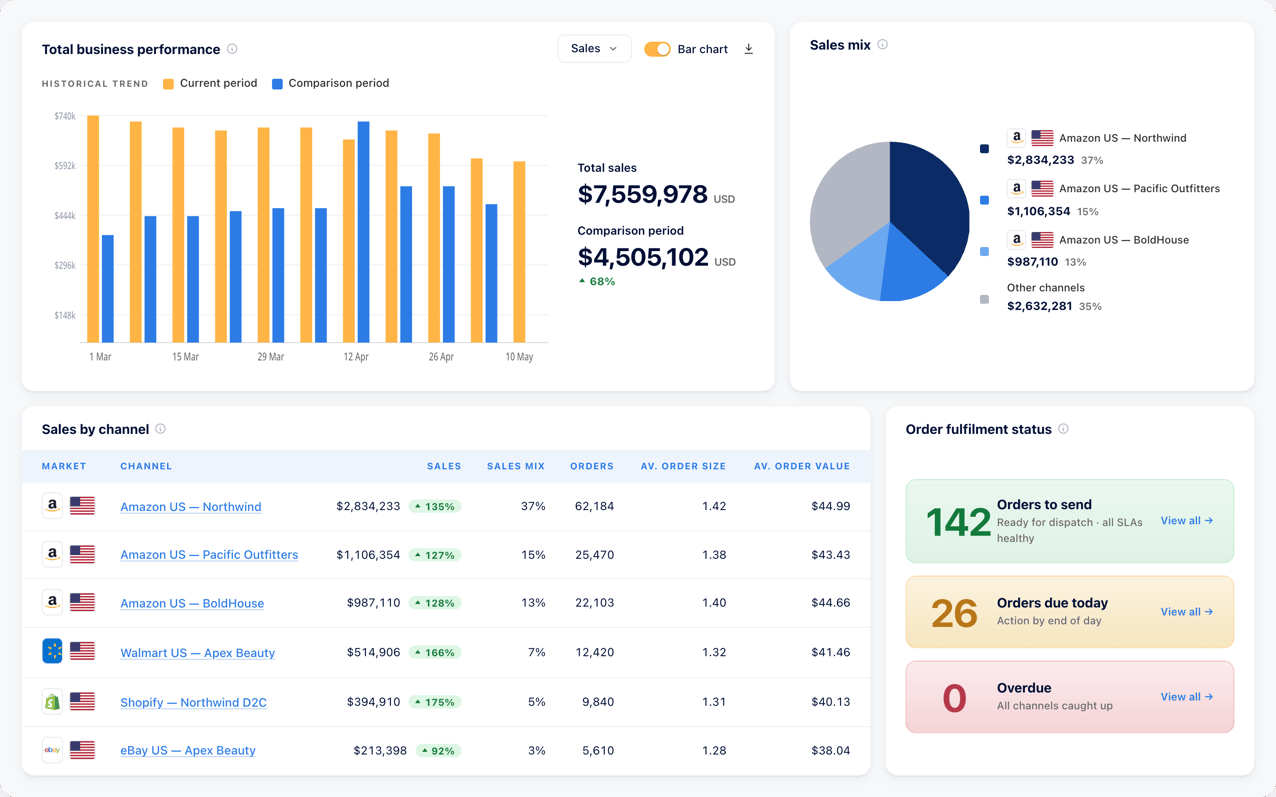Image resolution: width=1276 pixels, height=797 pixels.
Task: Click US flag in eBay US row
Action: click(x=83, y=750)
